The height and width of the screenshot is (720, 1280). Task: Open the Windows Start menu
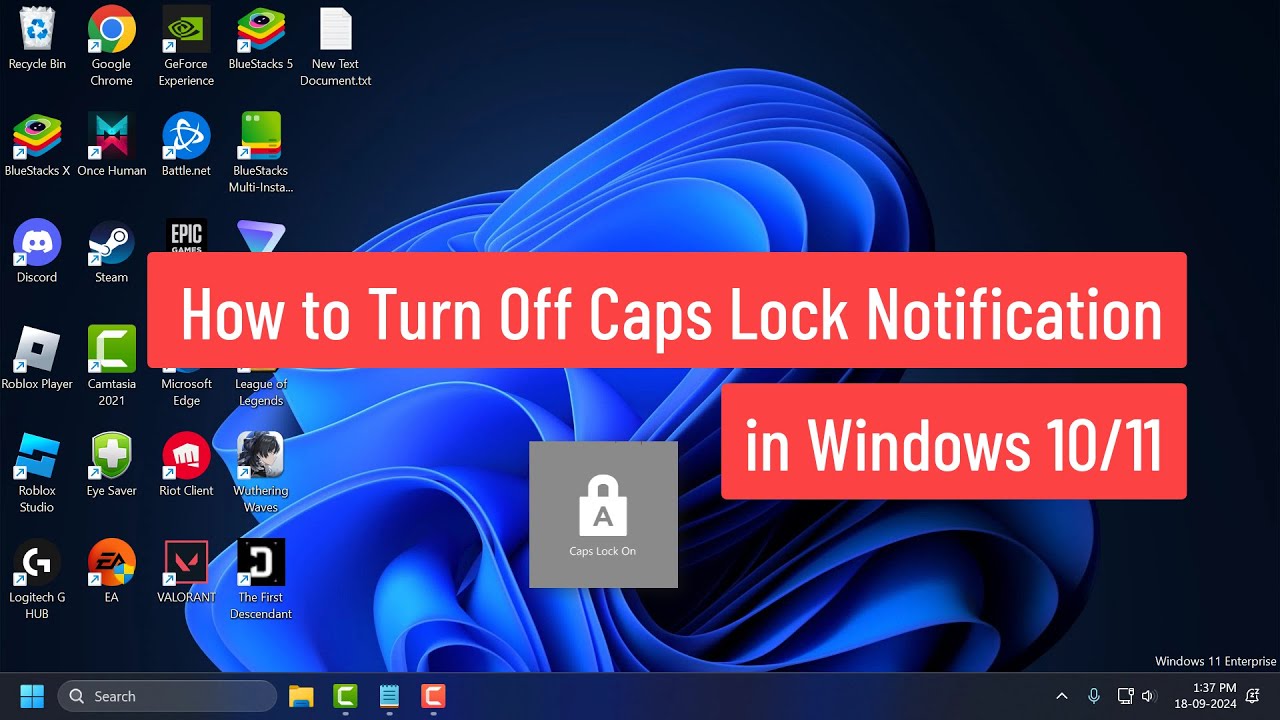32,696
